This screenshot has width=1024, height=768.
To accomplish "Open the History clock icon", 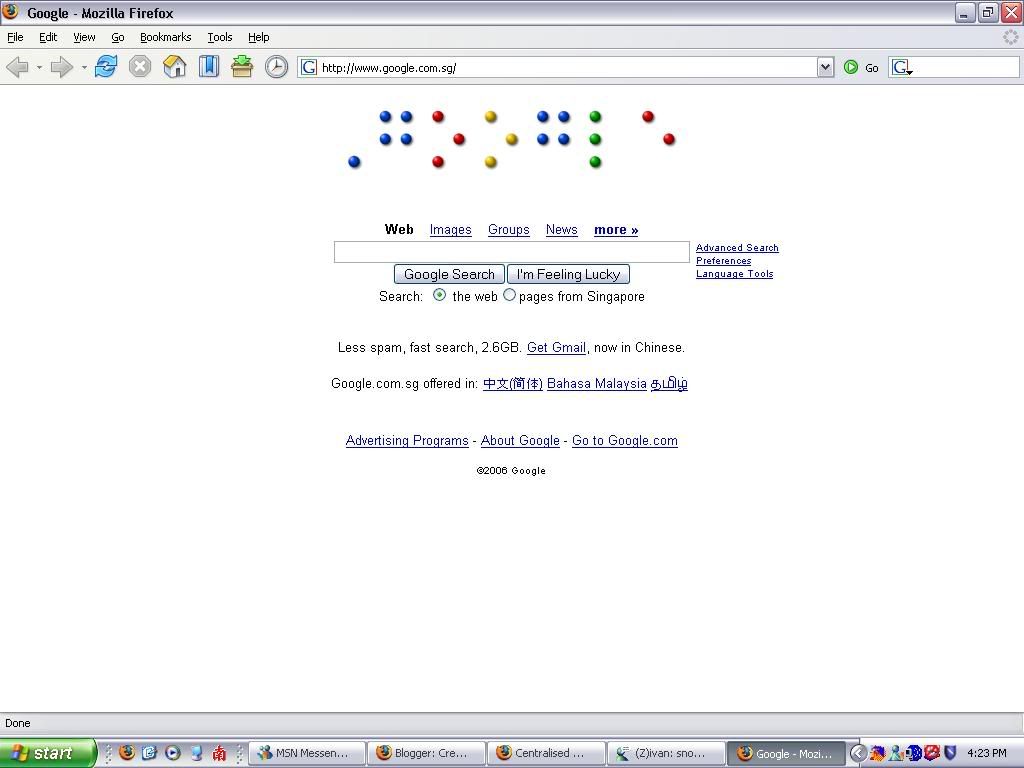I will 276,67.
